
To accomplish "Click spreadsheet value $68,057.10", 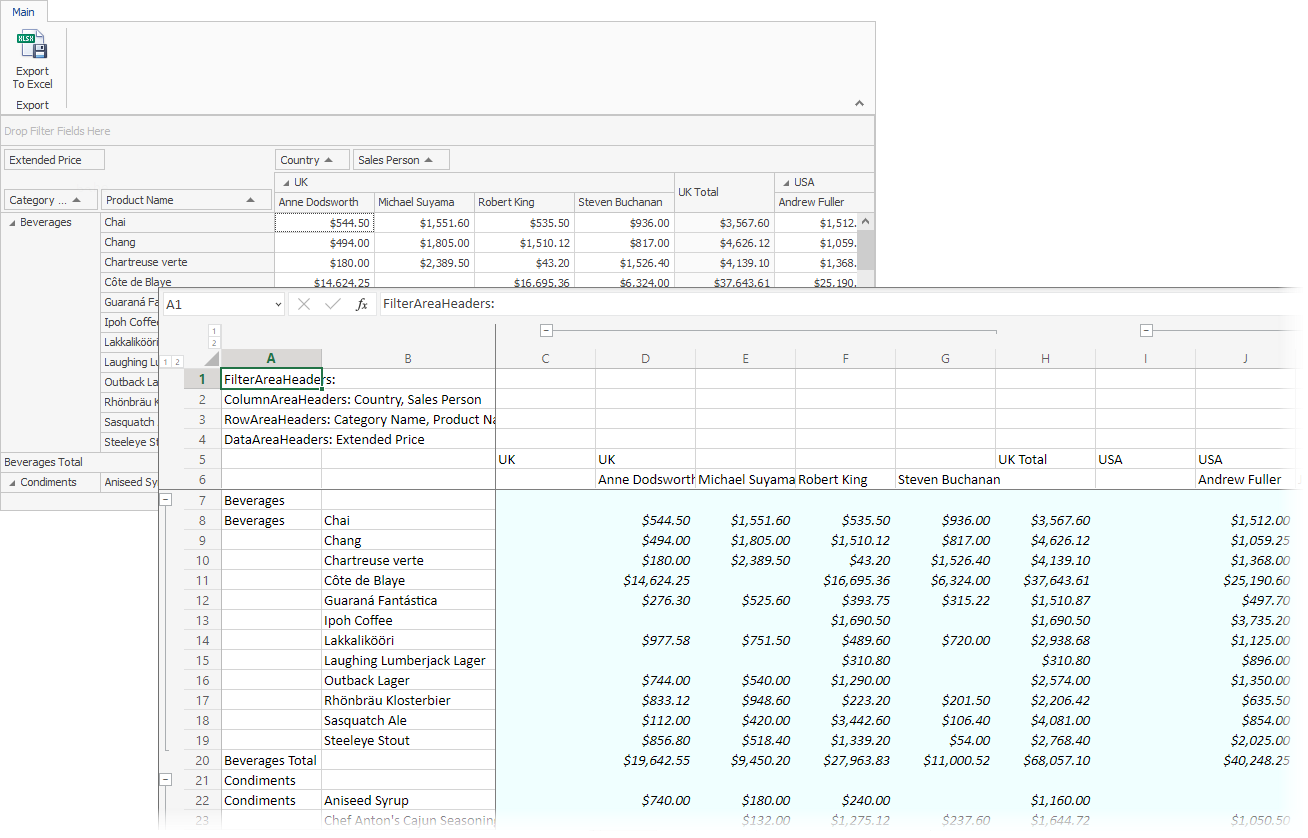I will pos(1056,760).
